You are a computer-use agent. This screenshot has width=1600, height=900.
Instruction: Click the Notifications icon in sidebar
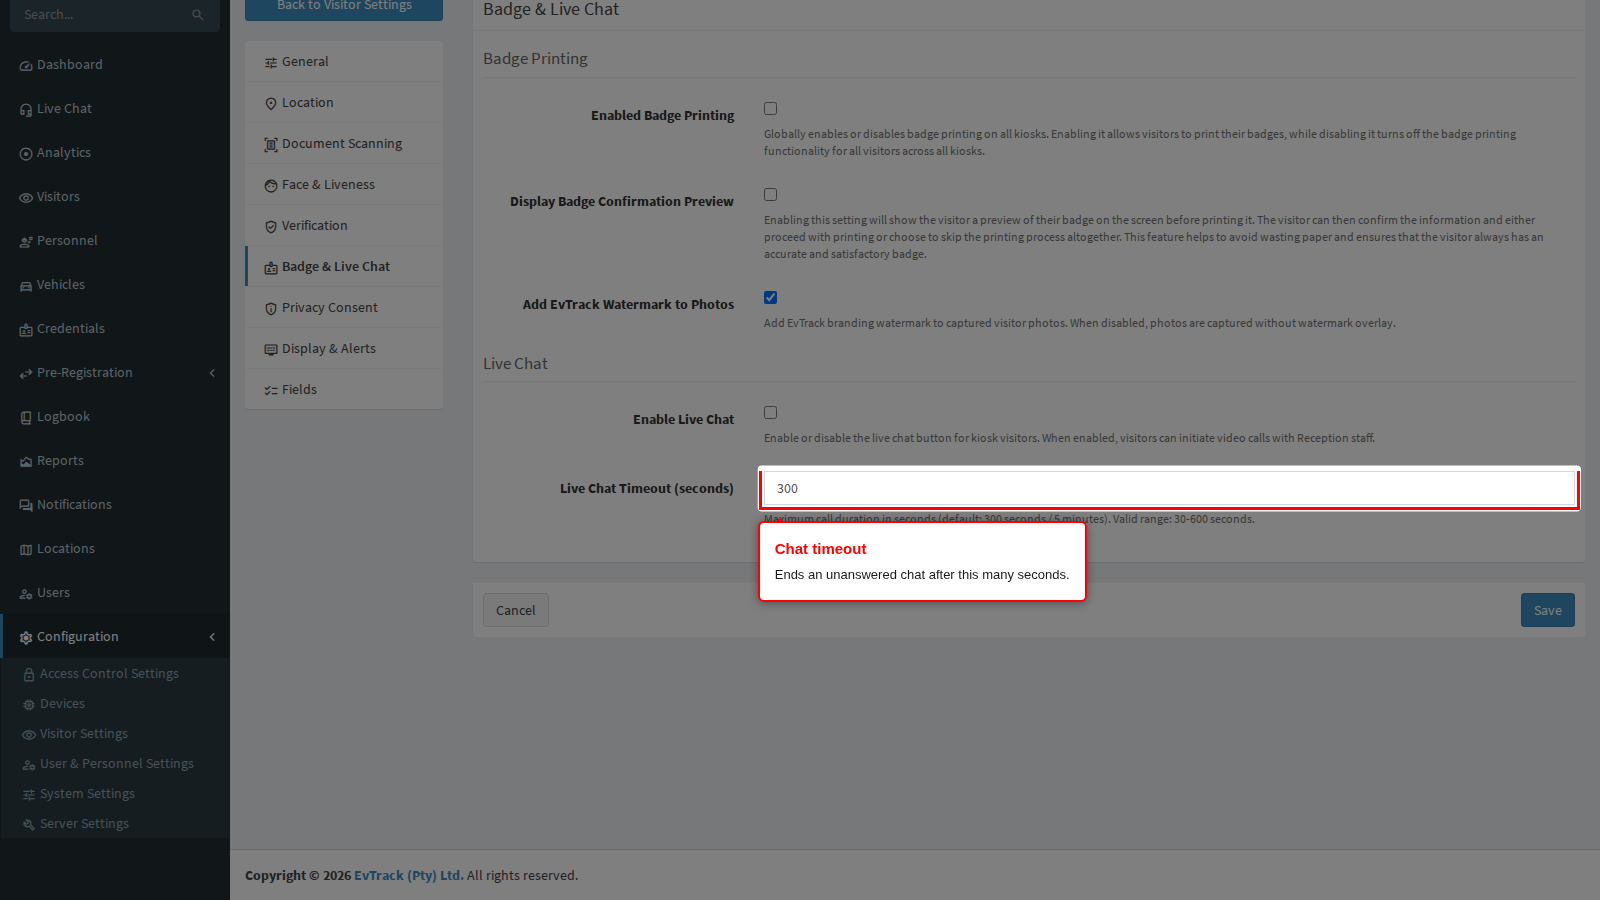coord(26,506)
